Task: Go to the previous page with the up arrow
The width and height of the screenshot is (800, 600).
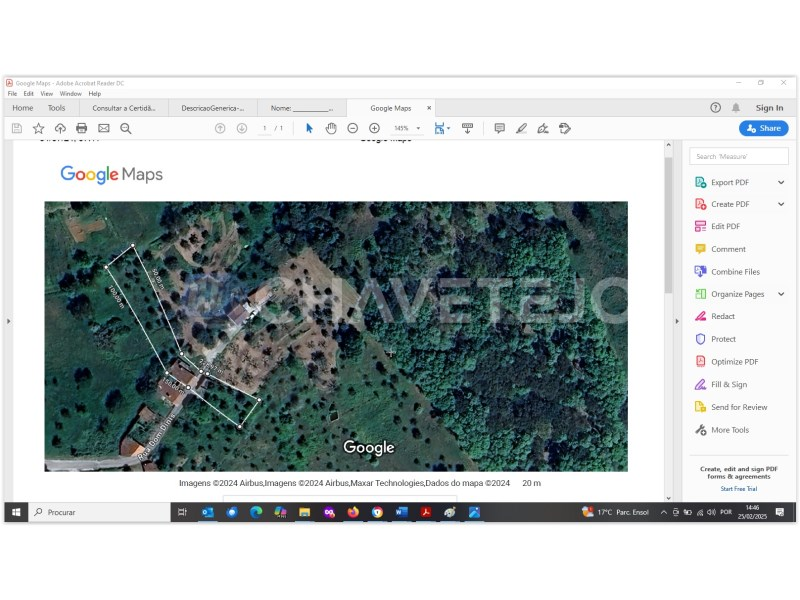Action: point(220,129)
